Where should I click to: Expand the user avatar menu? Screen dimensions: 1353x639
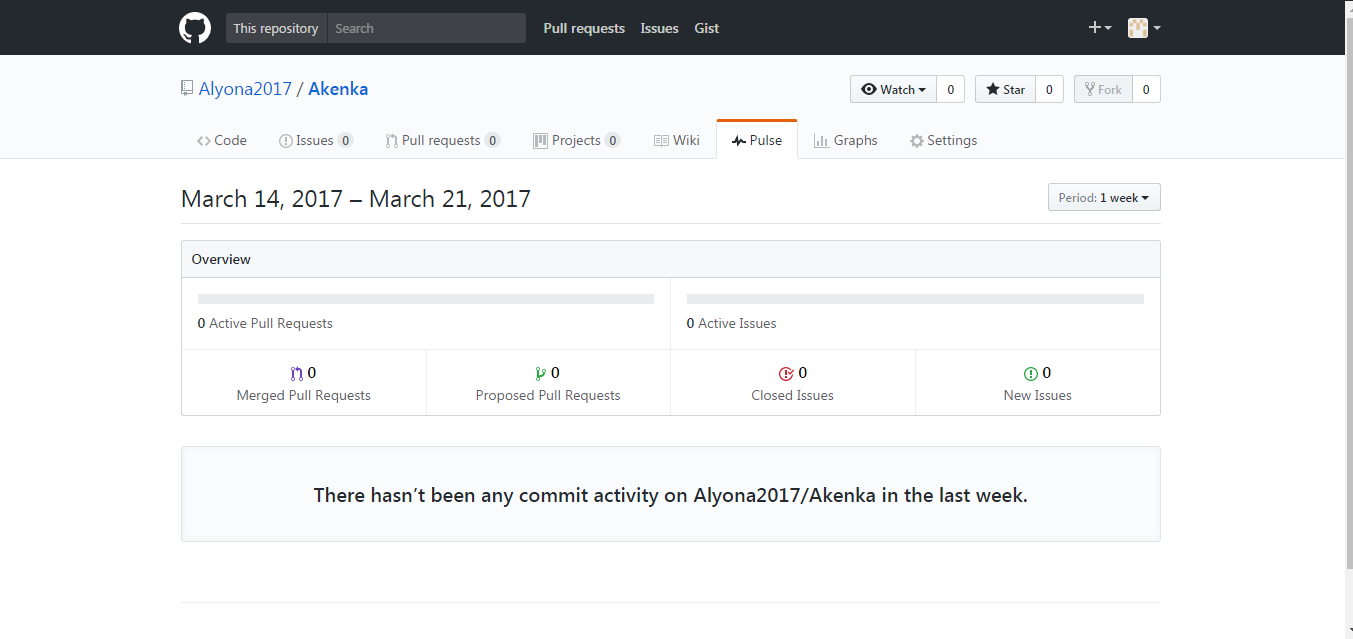(x=1142, y=27)
